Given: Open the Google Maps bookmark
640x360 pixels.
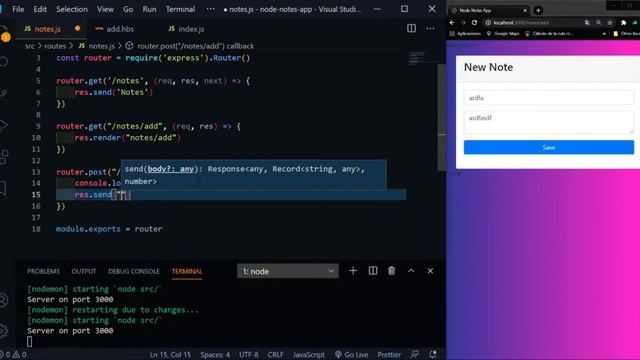Looking at the screenshot, I should pos(503,33).
